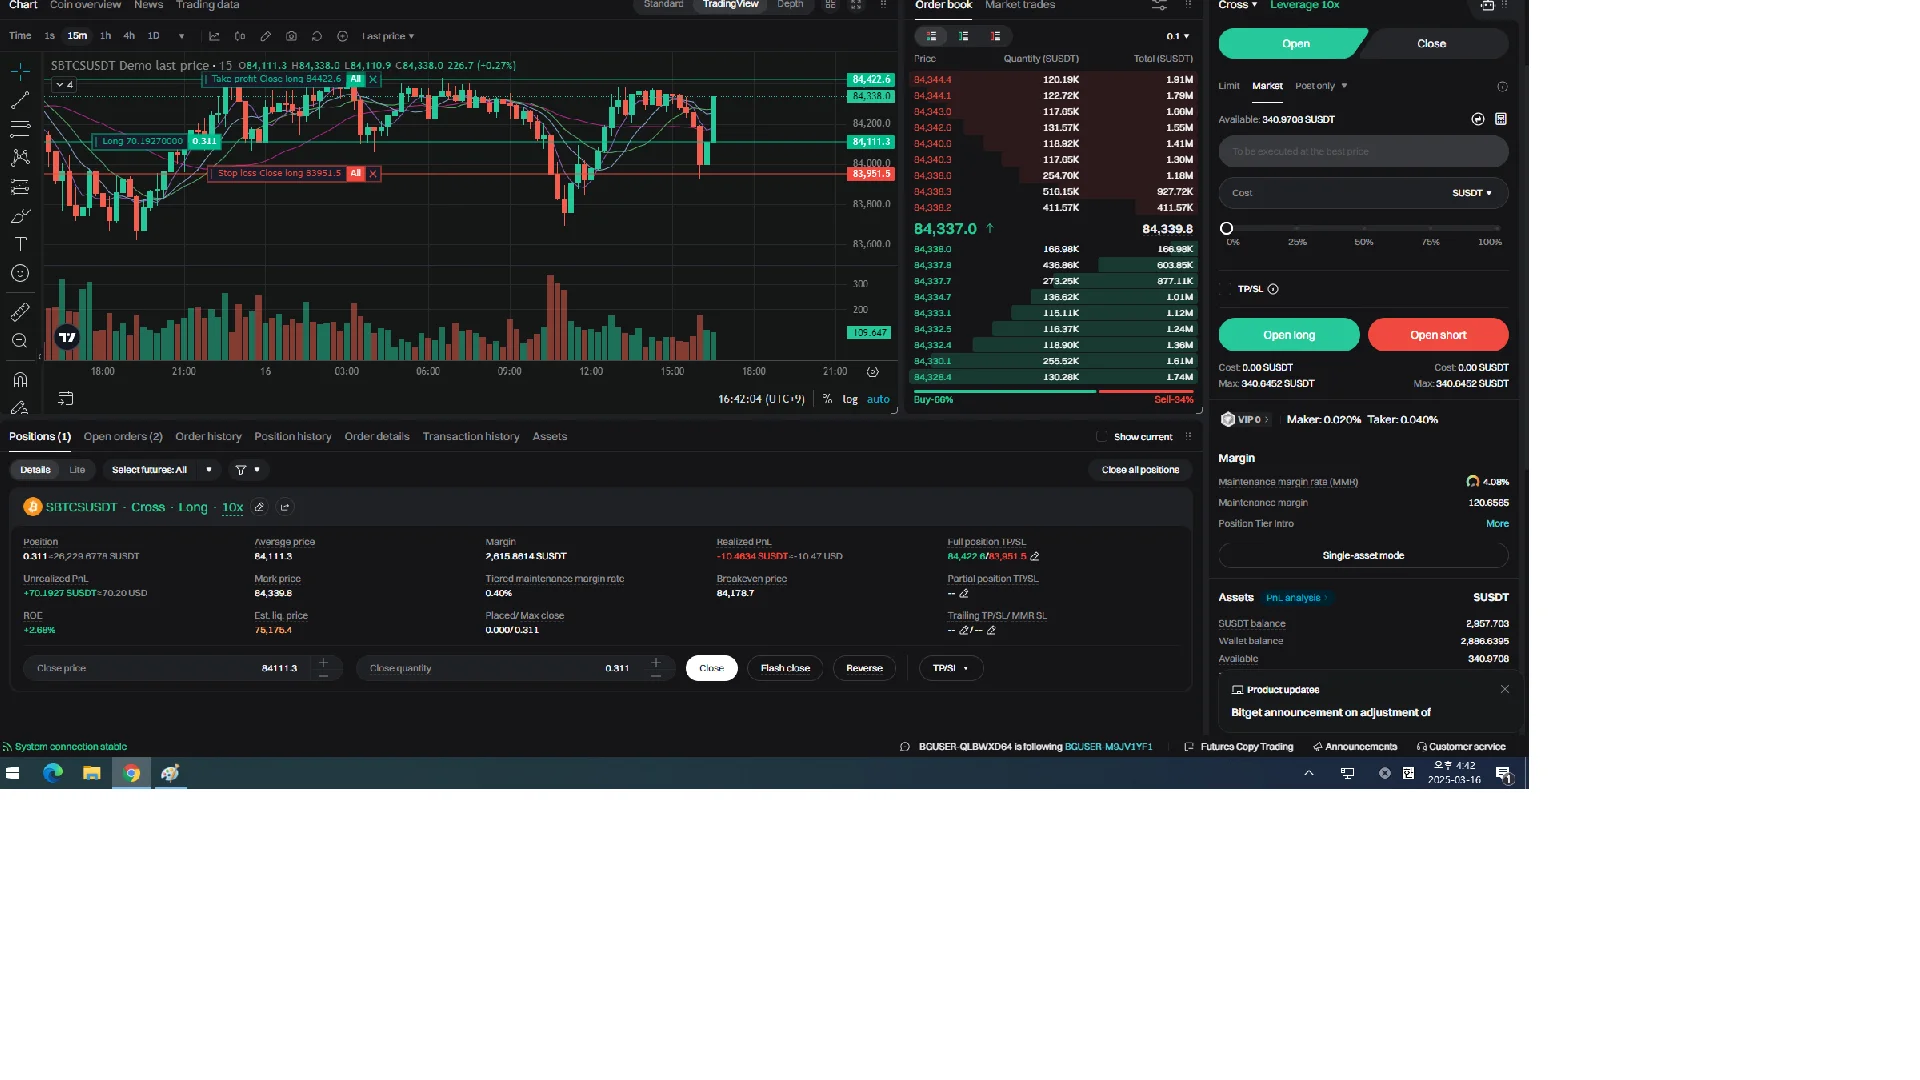Take a chart snapshot with camera icon

coord(291,36)
